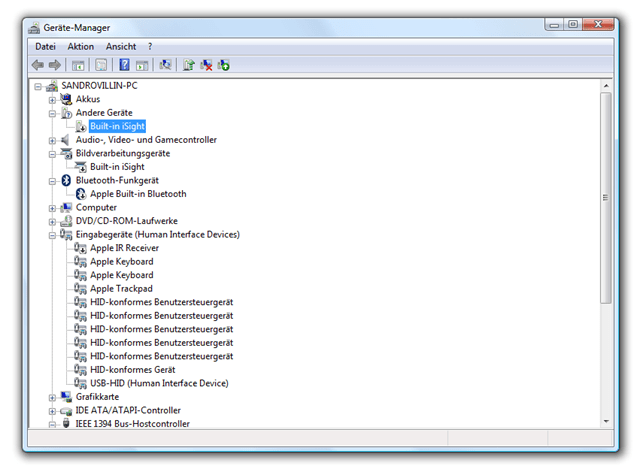
Task: Click the Apple IR Receiver device icon
Action: pyautogui.click(x=81, y=248)
